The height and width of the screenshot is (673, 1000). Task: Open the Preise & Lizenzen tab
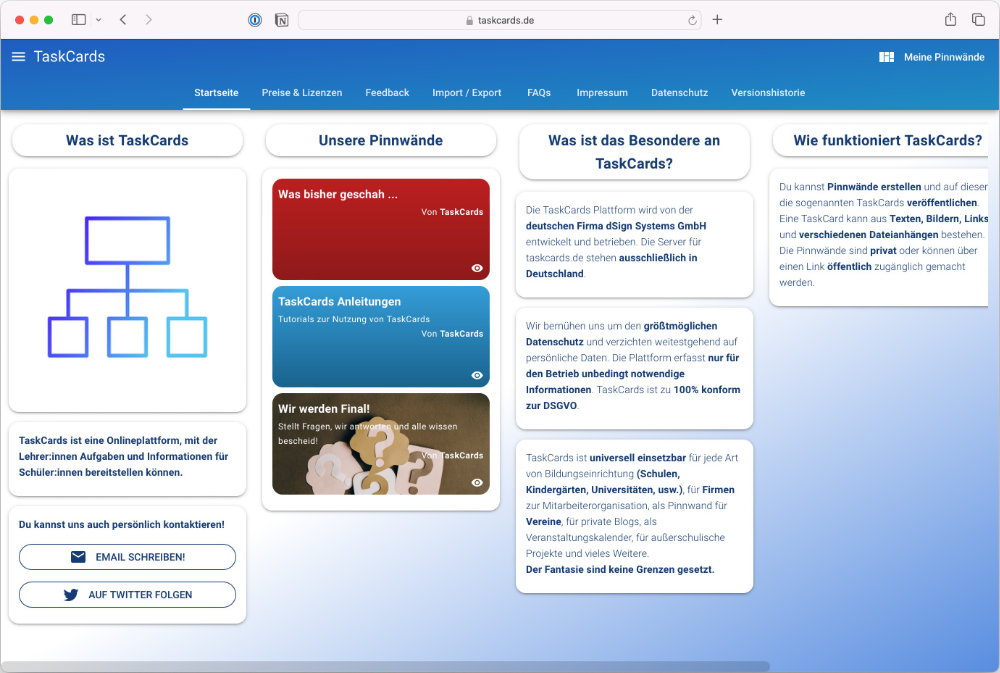pos(302,92)
